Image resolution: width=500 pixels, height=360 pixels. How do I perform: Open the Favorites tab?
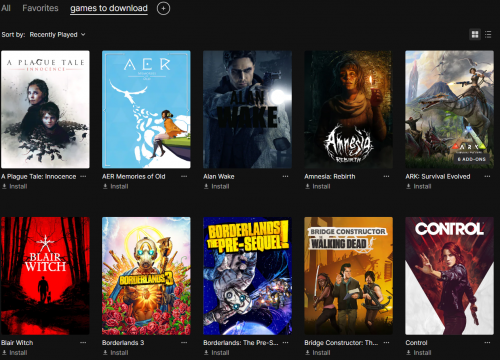pyautogui.click(x=40, y=8)
